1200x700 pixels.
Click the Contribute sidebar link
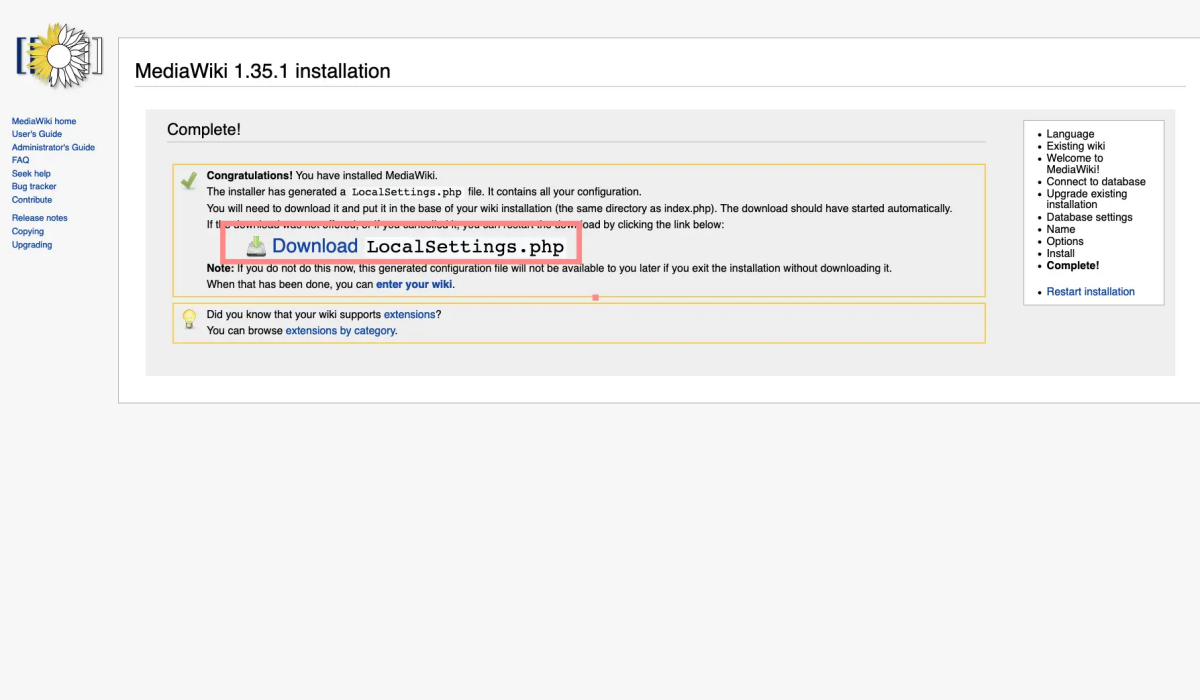pos(32,199)
